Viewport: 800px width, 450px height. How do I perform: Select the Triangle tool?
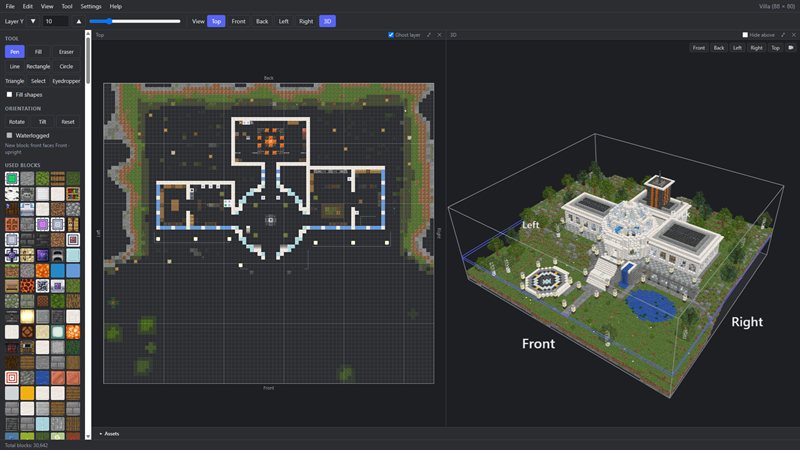tap(15, 81)
